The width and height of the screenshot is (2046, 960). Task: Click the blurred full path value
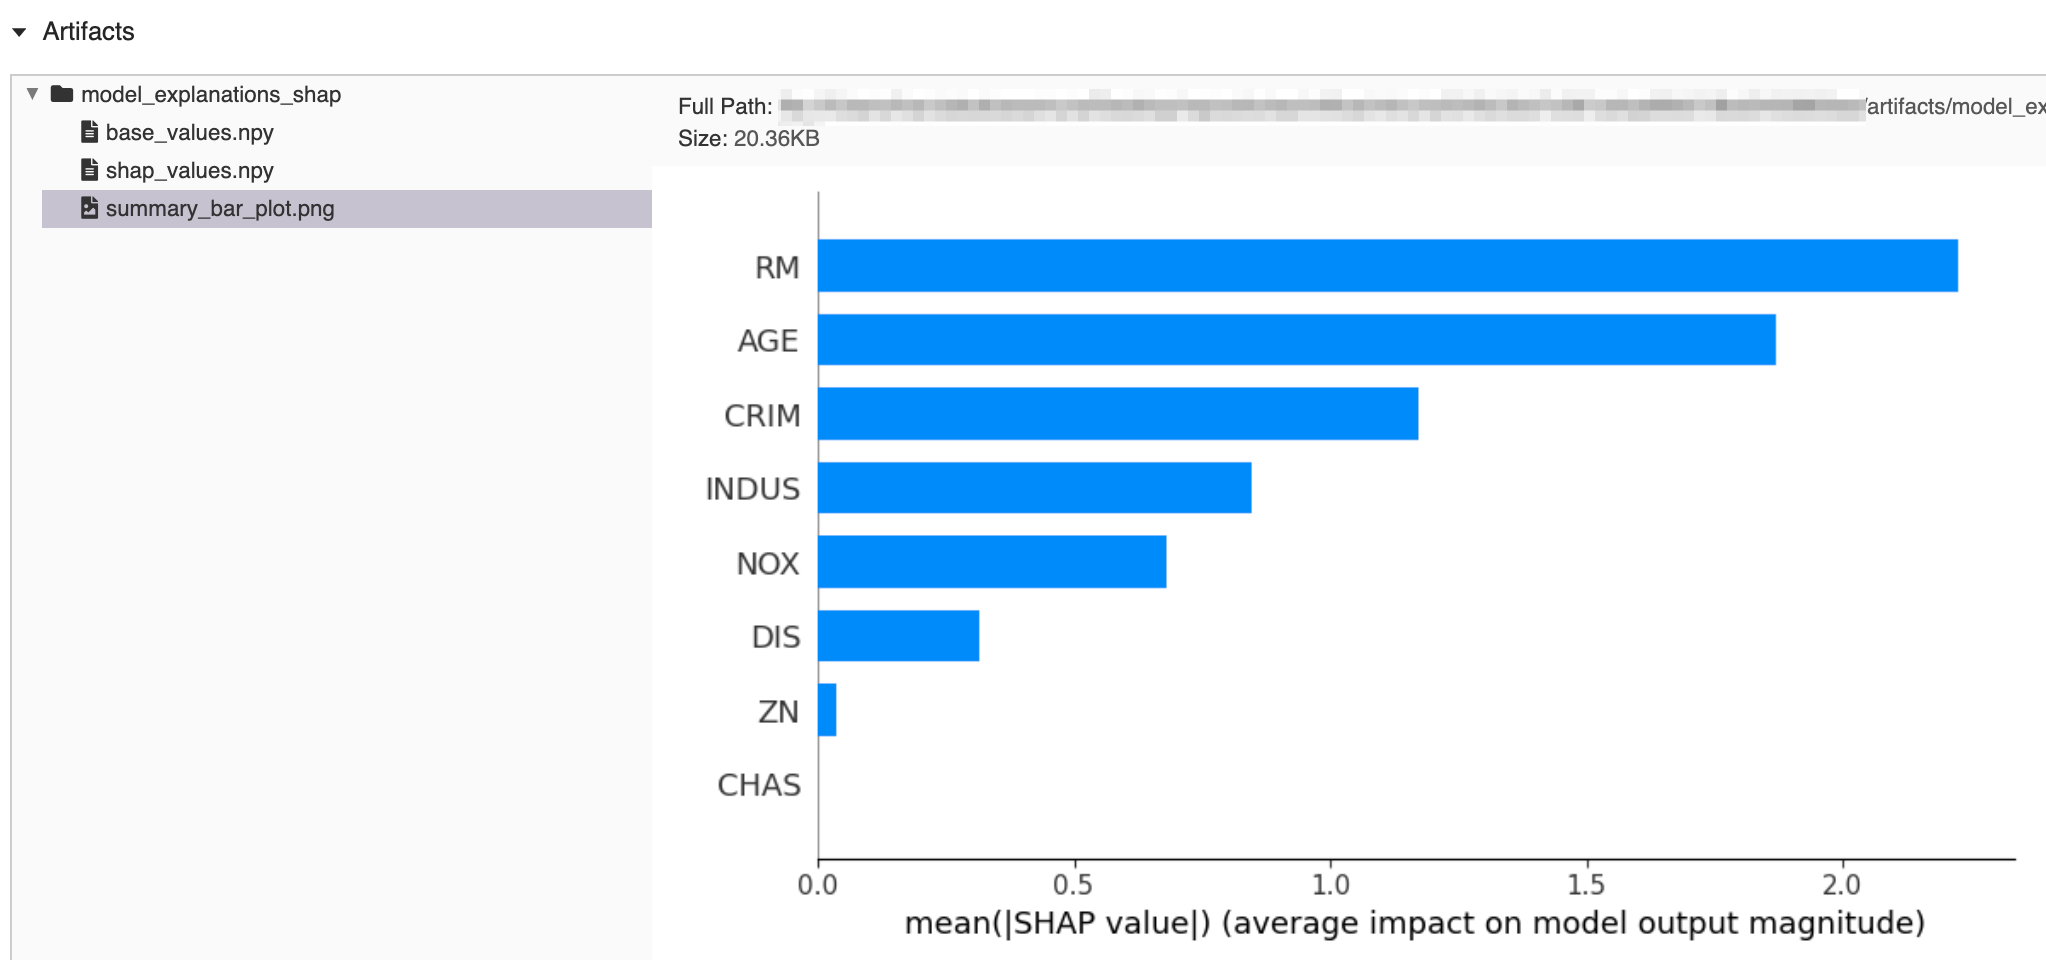(1300, 105)
